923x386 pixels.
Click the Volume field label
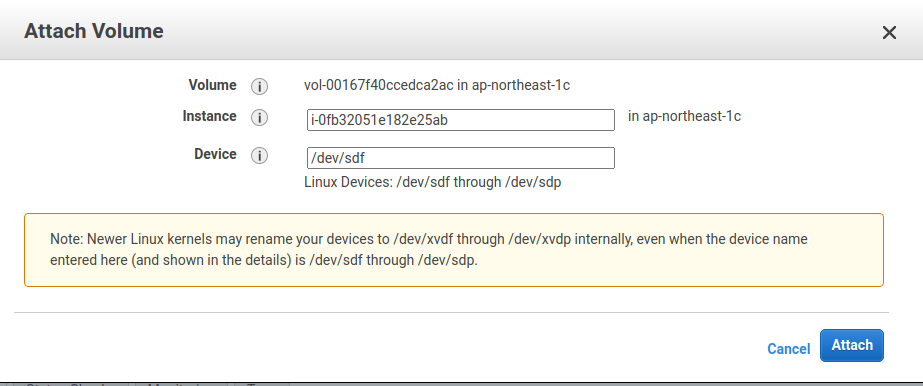coord(213,85)
